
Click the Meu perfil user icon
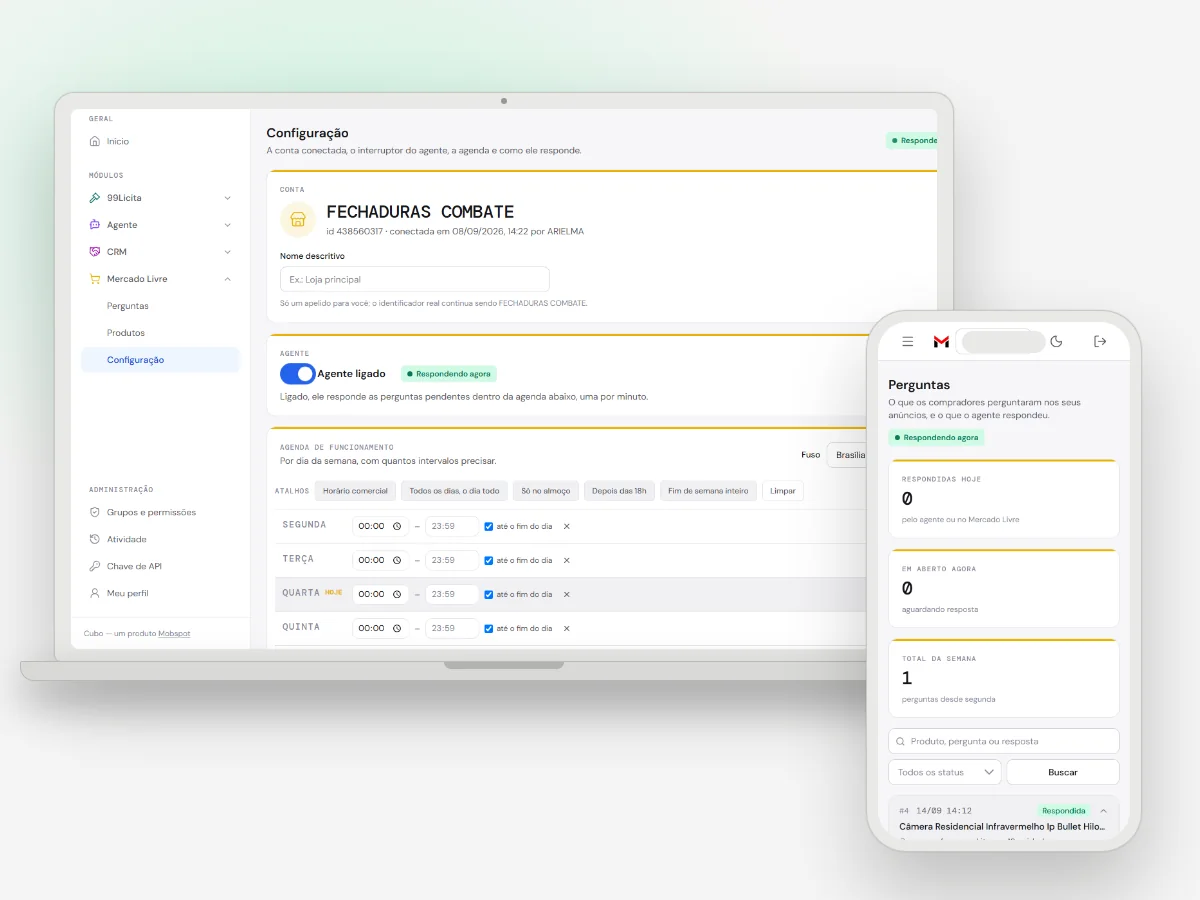(x=95, y=593)
